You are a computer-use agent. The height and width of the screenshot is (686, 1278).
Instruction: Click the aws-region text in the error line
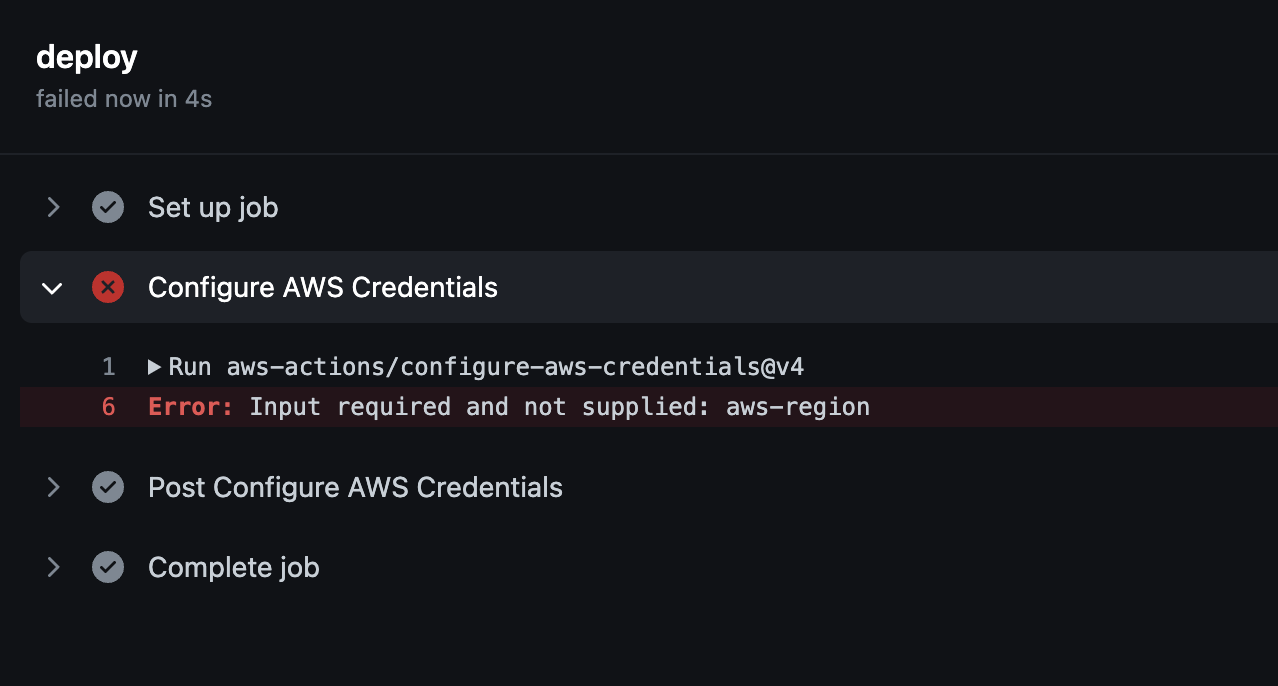point(797,407)
